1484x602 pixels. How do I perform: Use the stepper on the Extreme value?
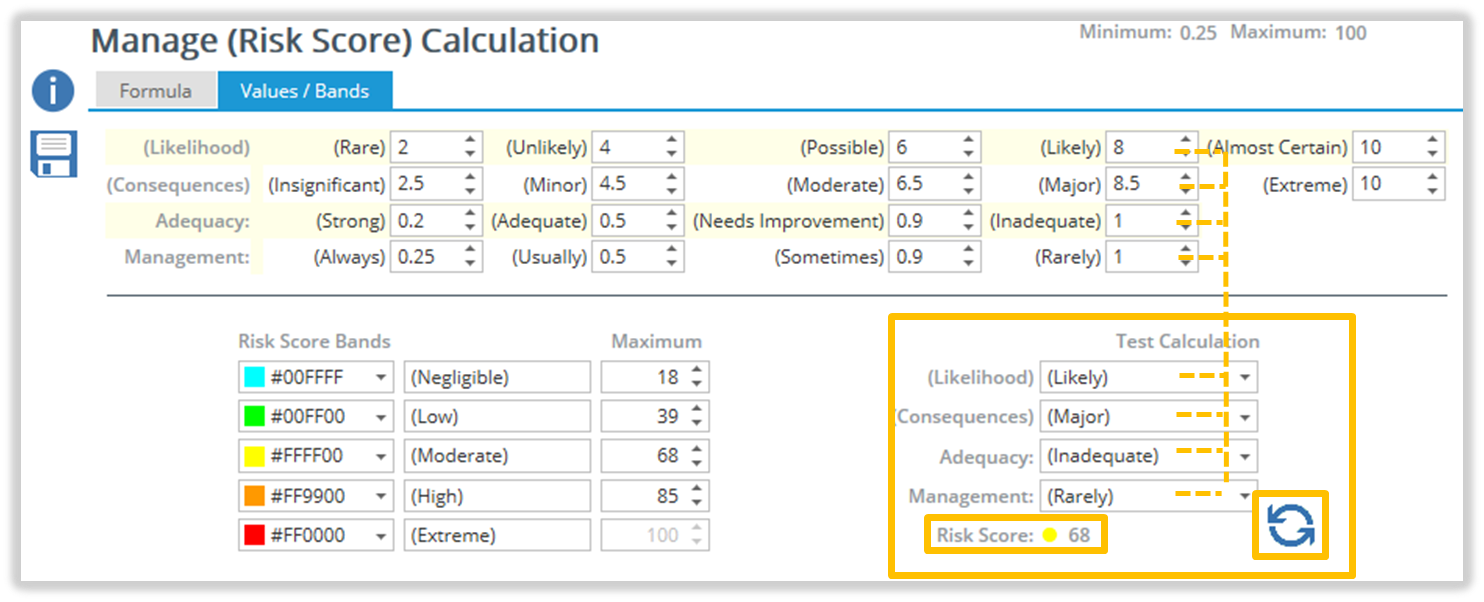(1434, 184)
